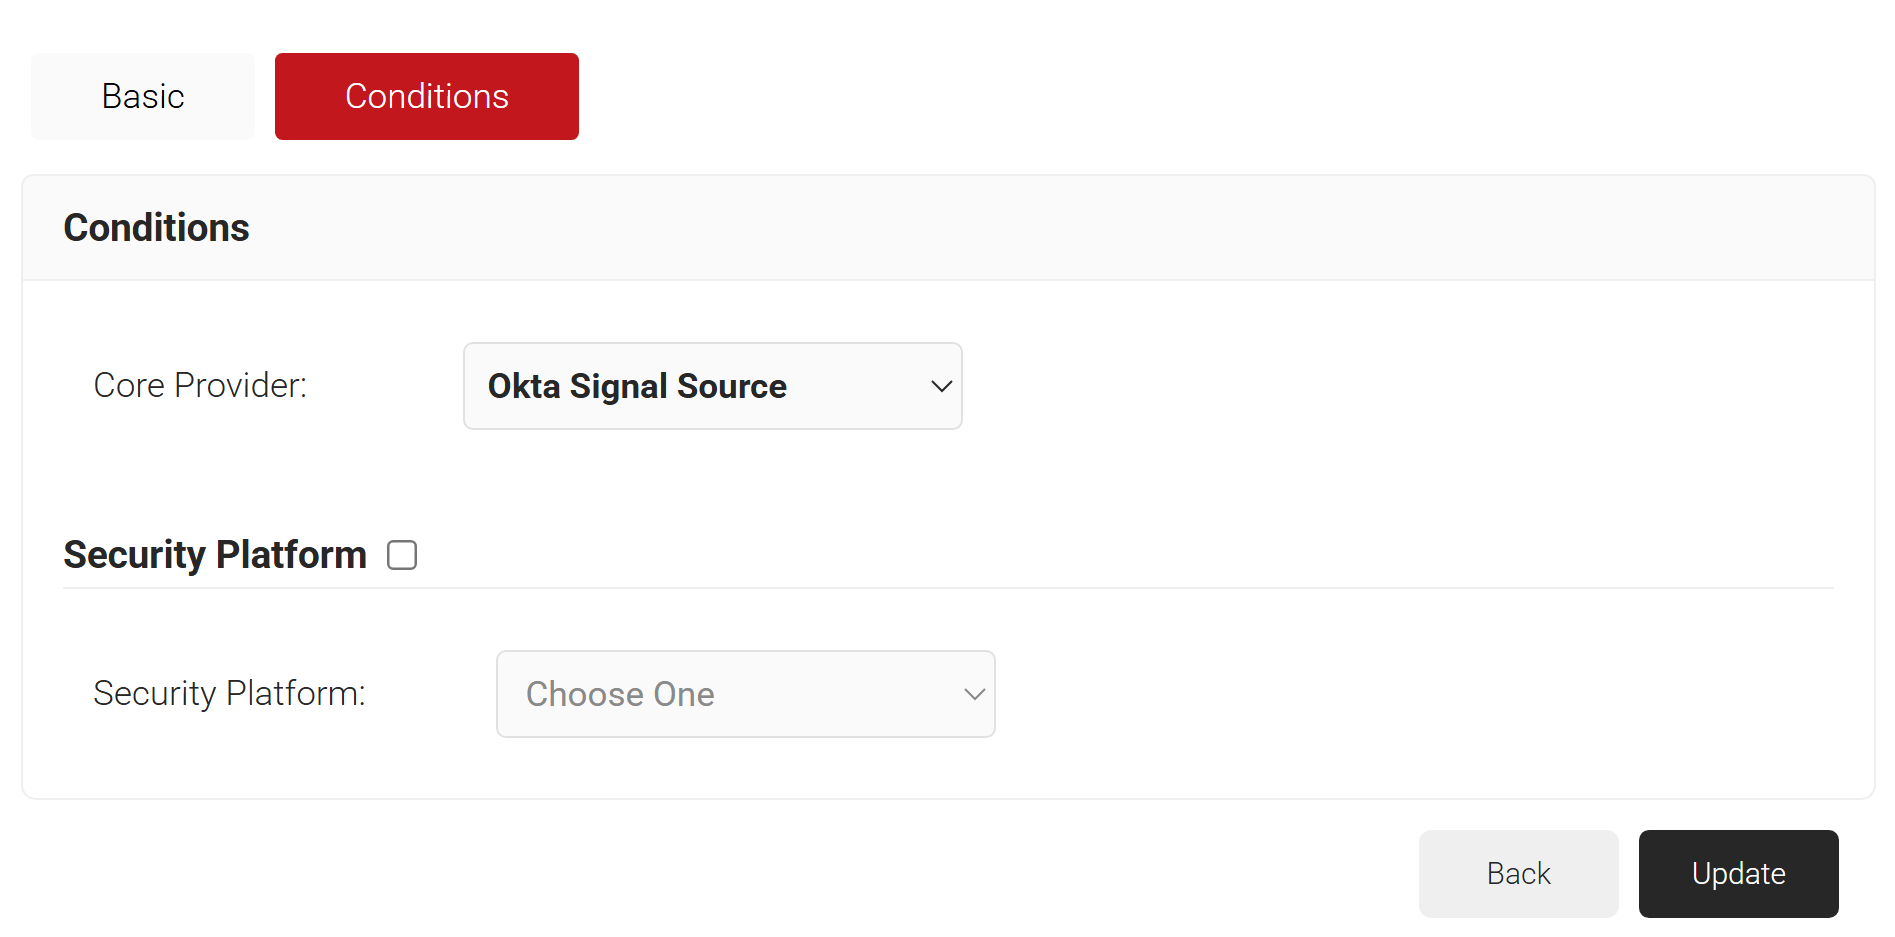Enable the Security Platform checkbox
The height and width of the screenshot is (937, 1895).
[402, 555]
